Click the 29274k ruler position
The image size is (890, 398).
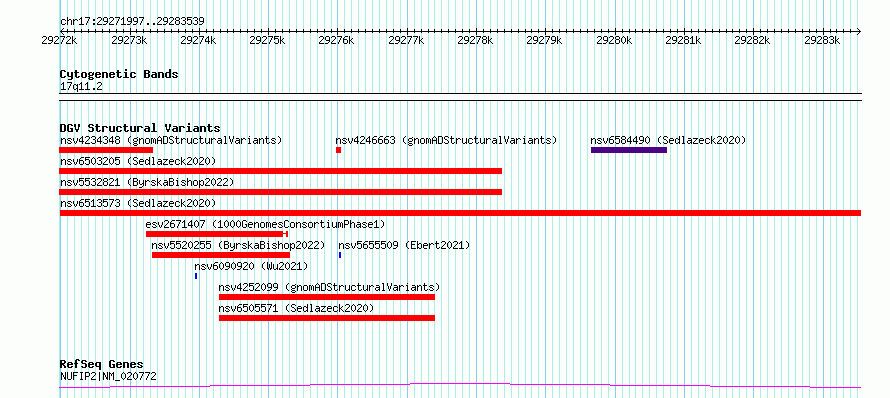click(199, 40)
